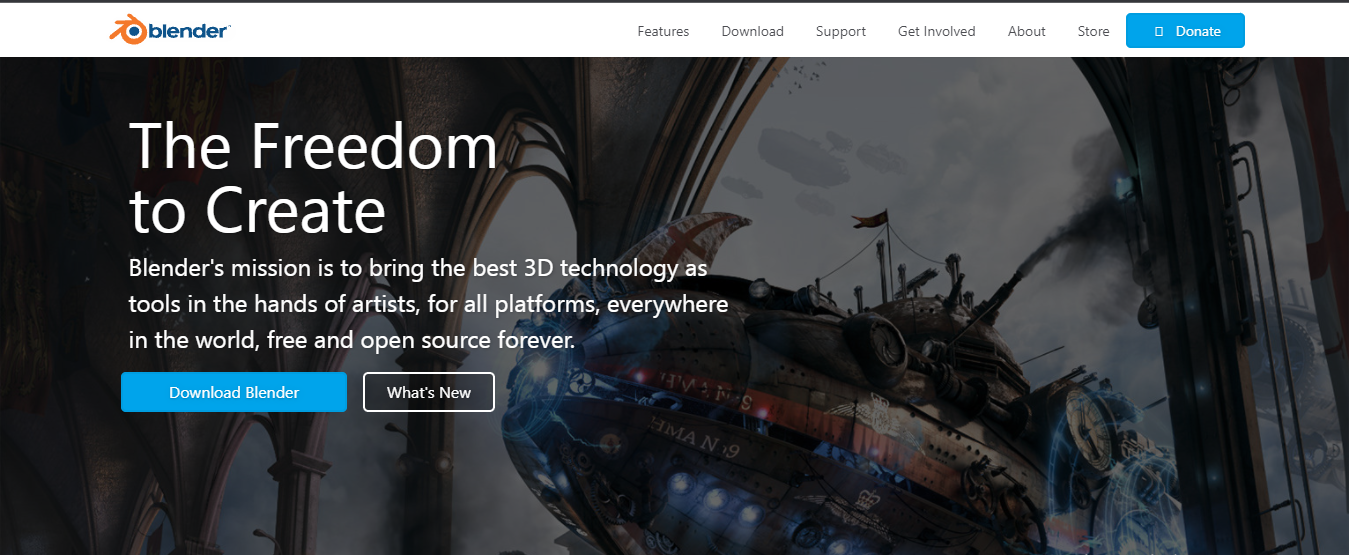
Task: Go to the Support page
Action: tap(841, 31)
